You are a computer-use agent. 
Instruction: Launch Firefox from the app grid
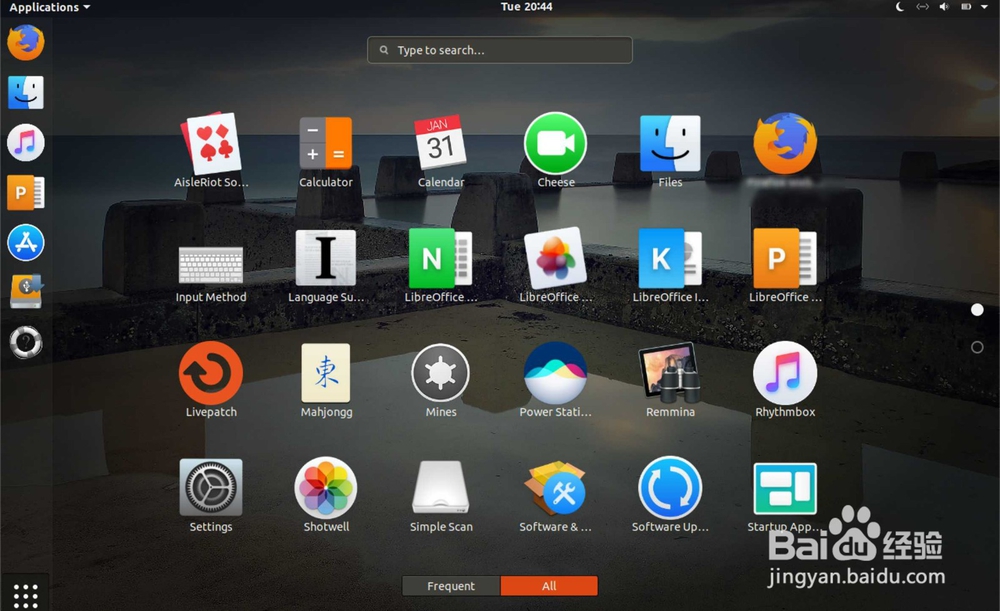pos(784,144)
